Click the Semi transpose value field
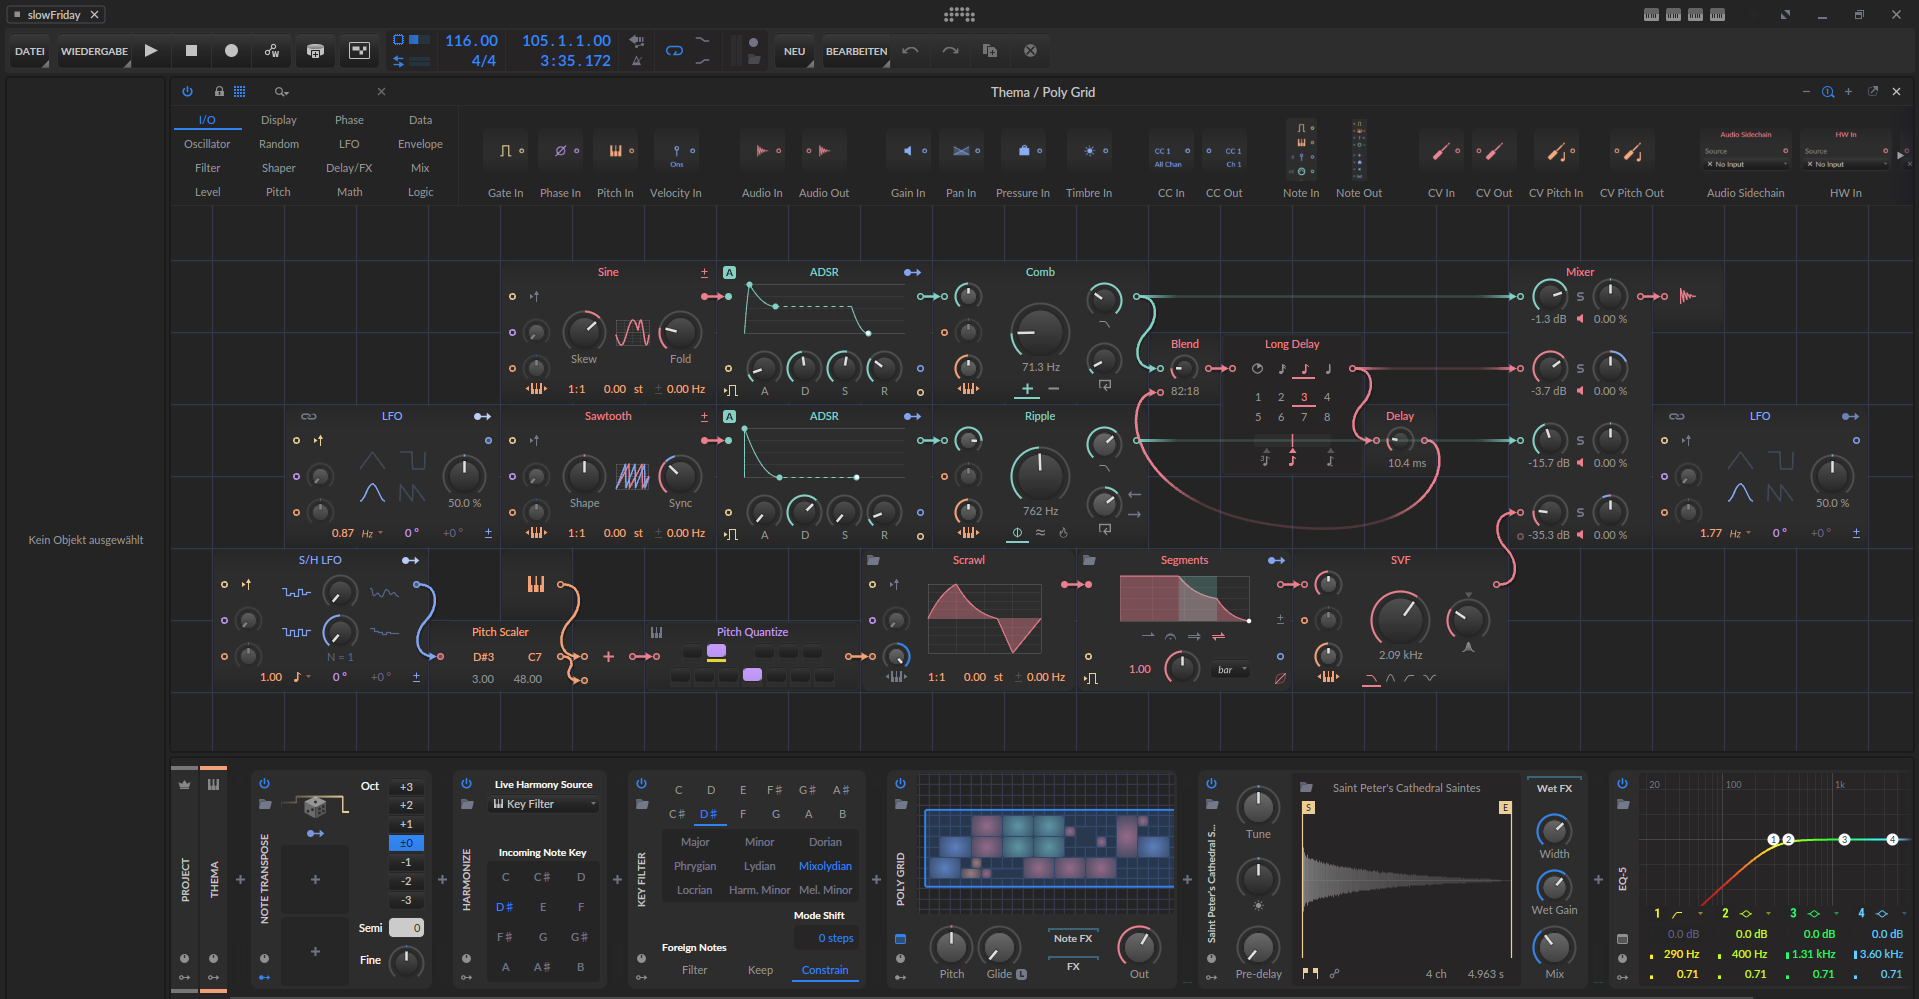The height and width of the screenshot is (999, 1919). [x=407, y=928]
